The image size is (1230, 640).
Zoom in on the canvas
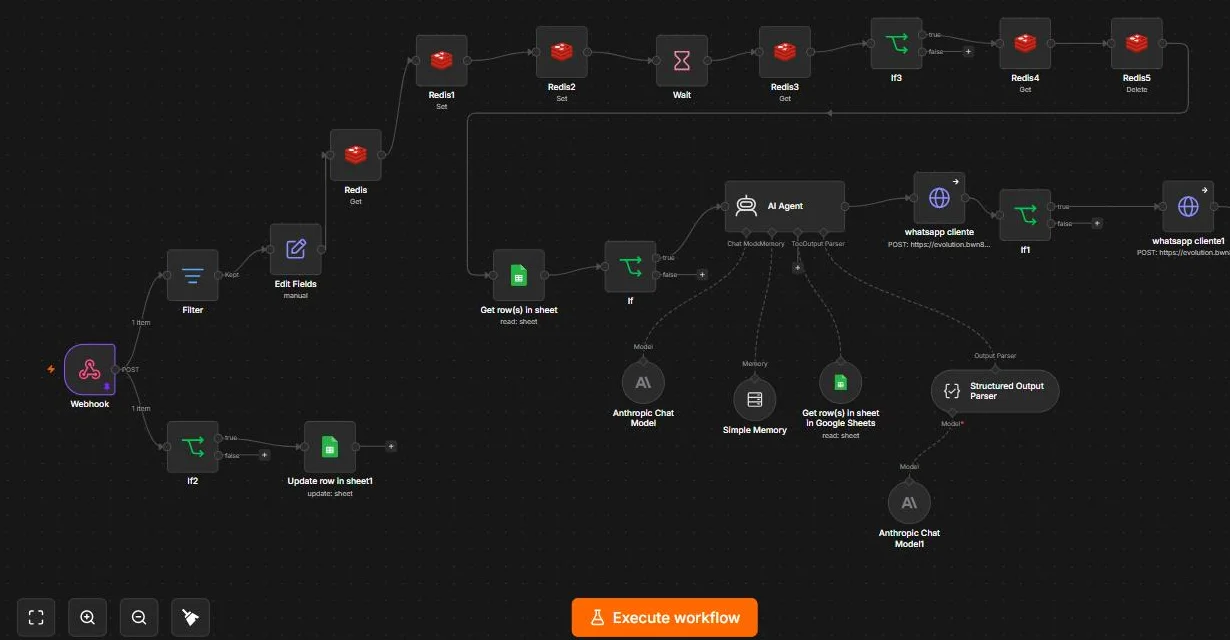click(88, 617)
